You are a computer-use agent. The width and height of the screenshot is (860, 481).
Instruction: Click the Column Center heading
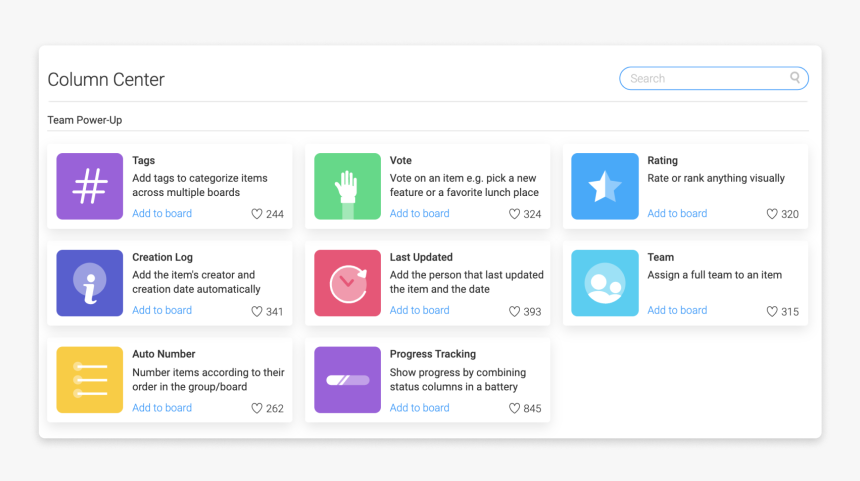tap(106, 80)
